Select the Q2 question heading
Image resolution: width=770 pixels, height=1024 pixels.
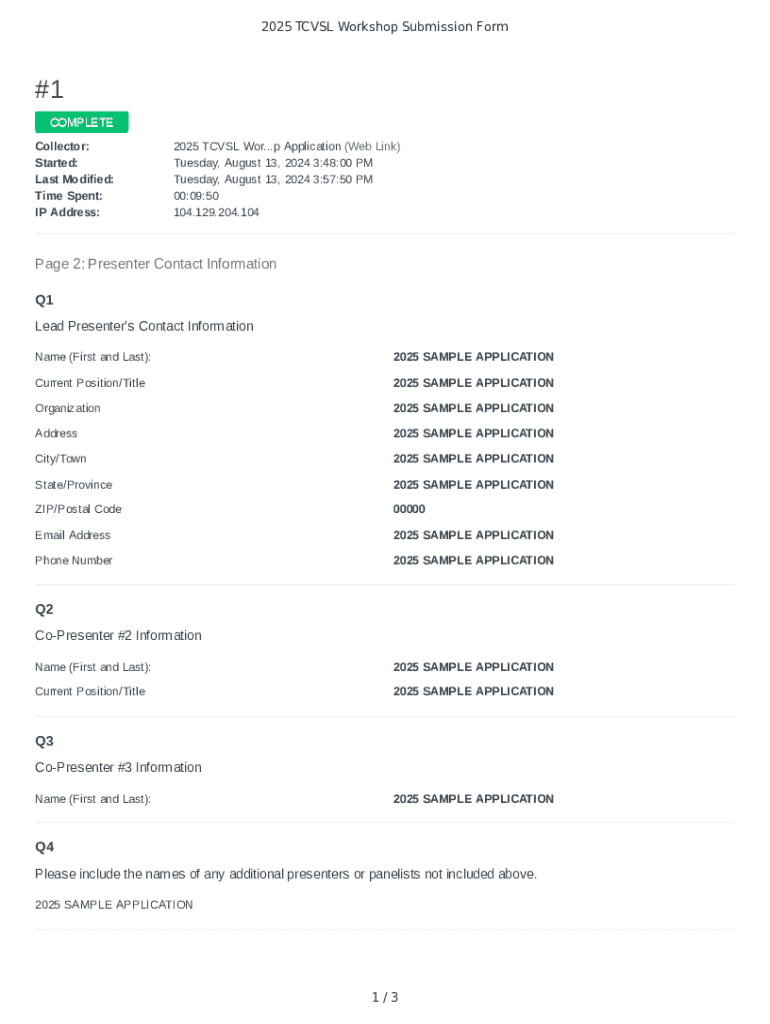[44, 609]
